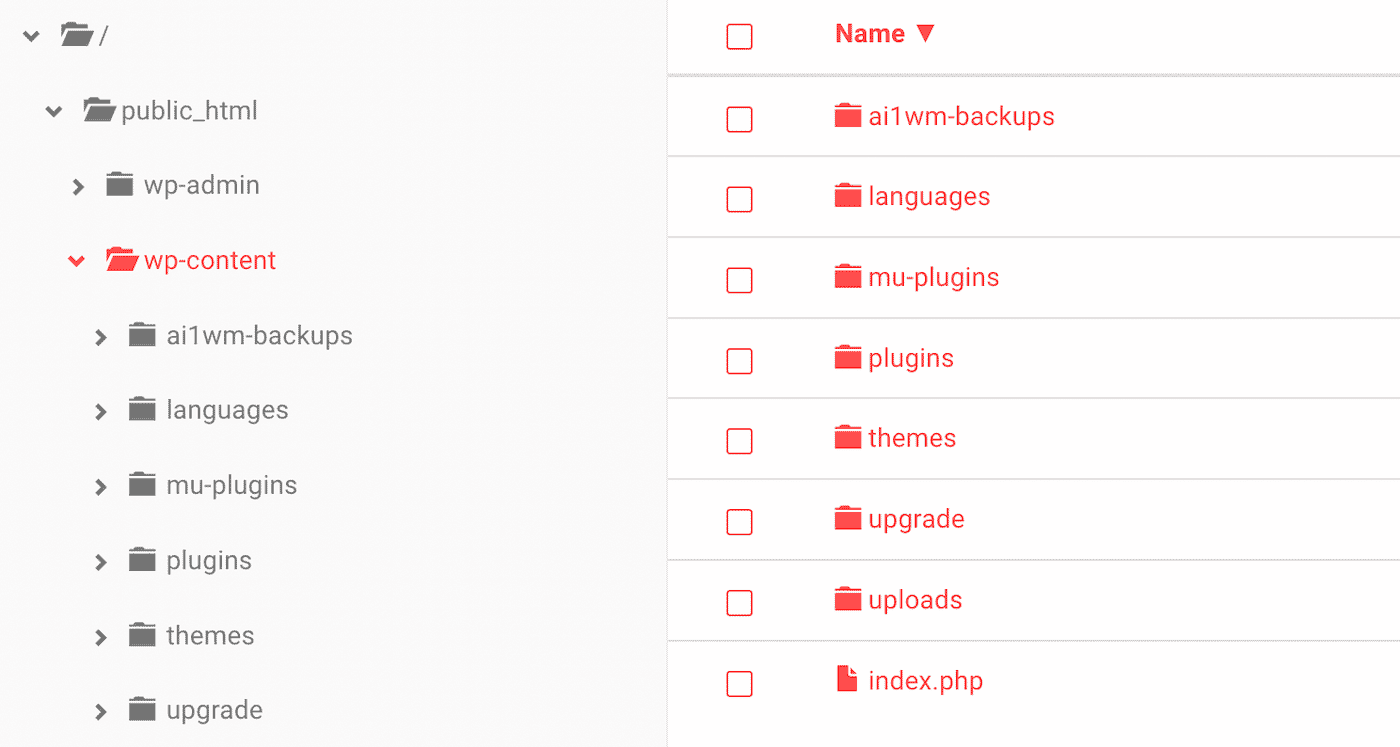This screenshot has height=747, width=1400.
Task: Open the mu-plugins folder from the file list
Action: pyautogui.click(x=933, y=277)
